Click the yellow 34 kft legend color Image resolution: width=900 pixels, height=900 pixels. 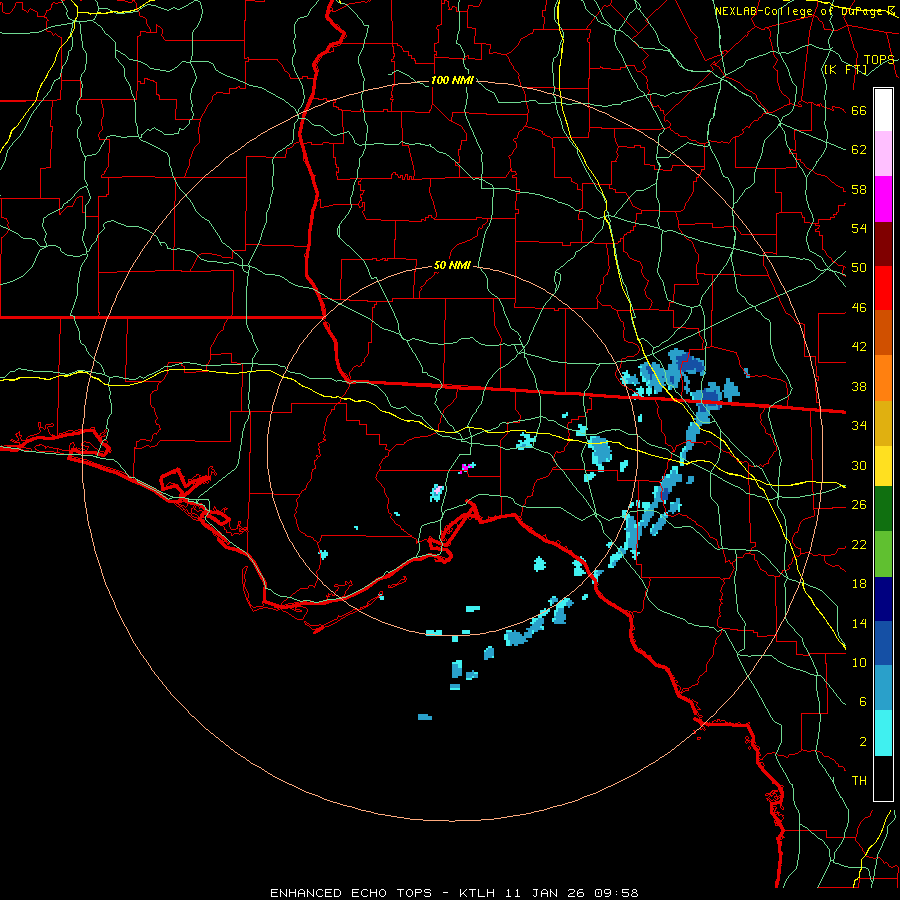click(x=883, y=465)
